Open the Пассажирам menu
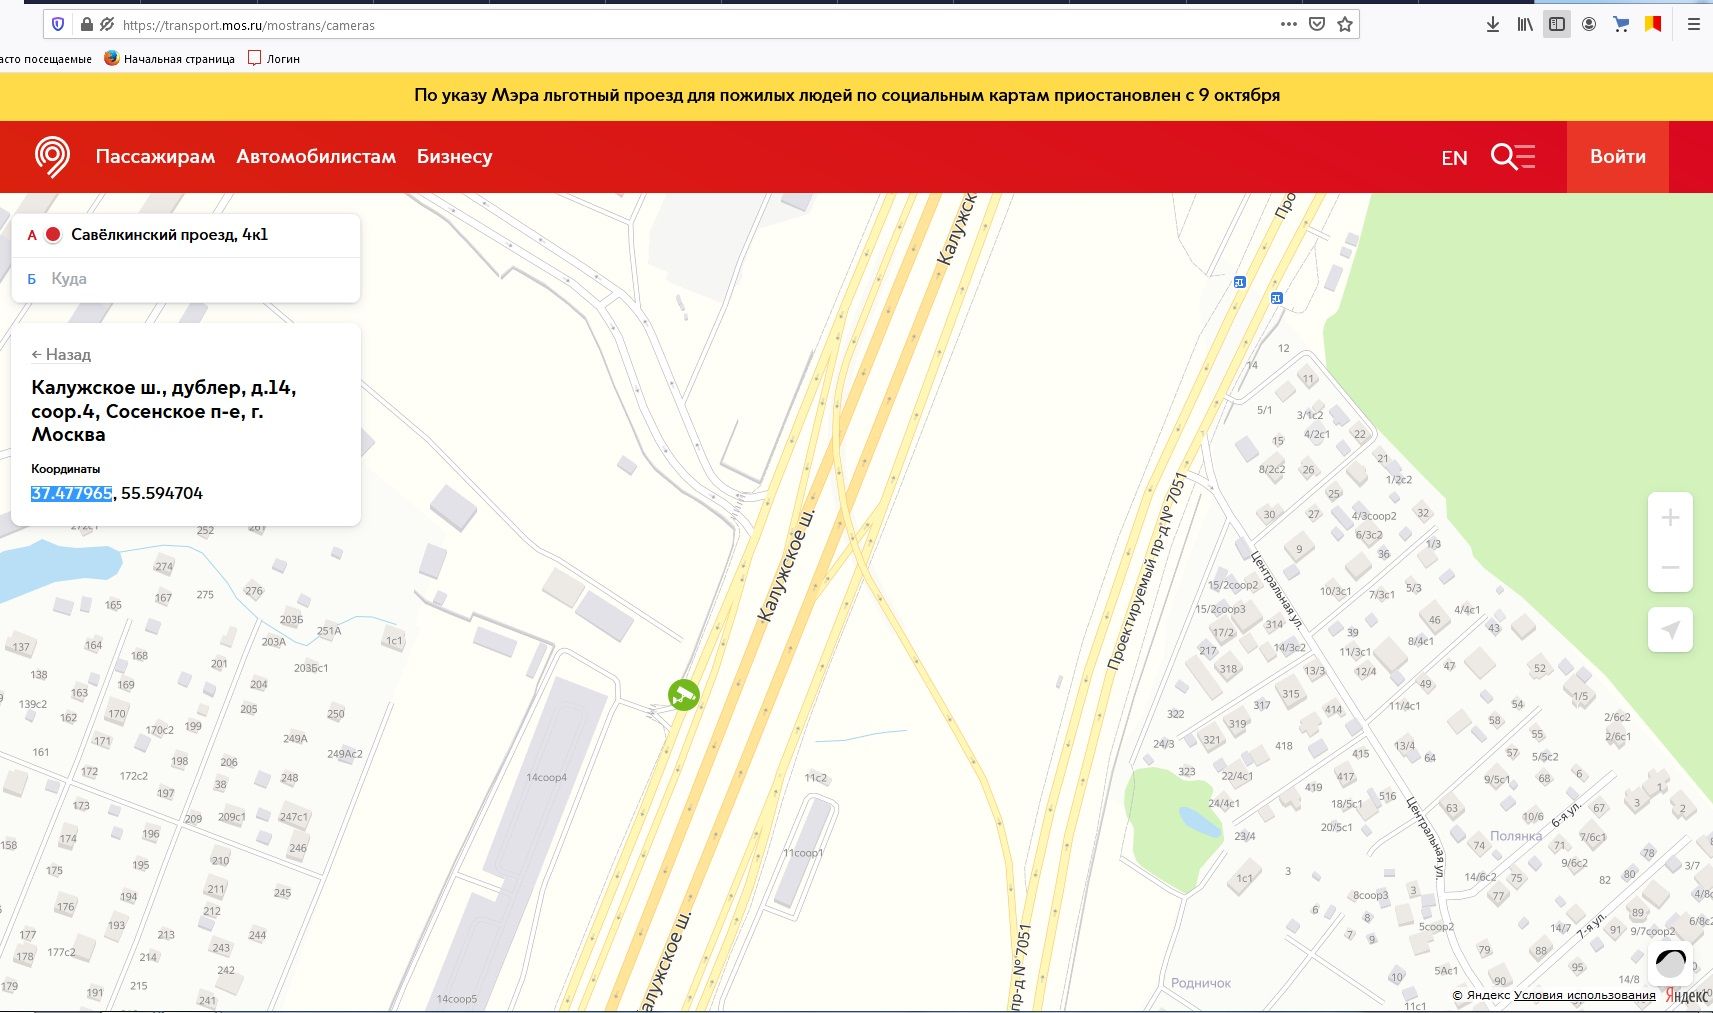The height and width of the screenshot is (1013, 1713). [155, 157]
